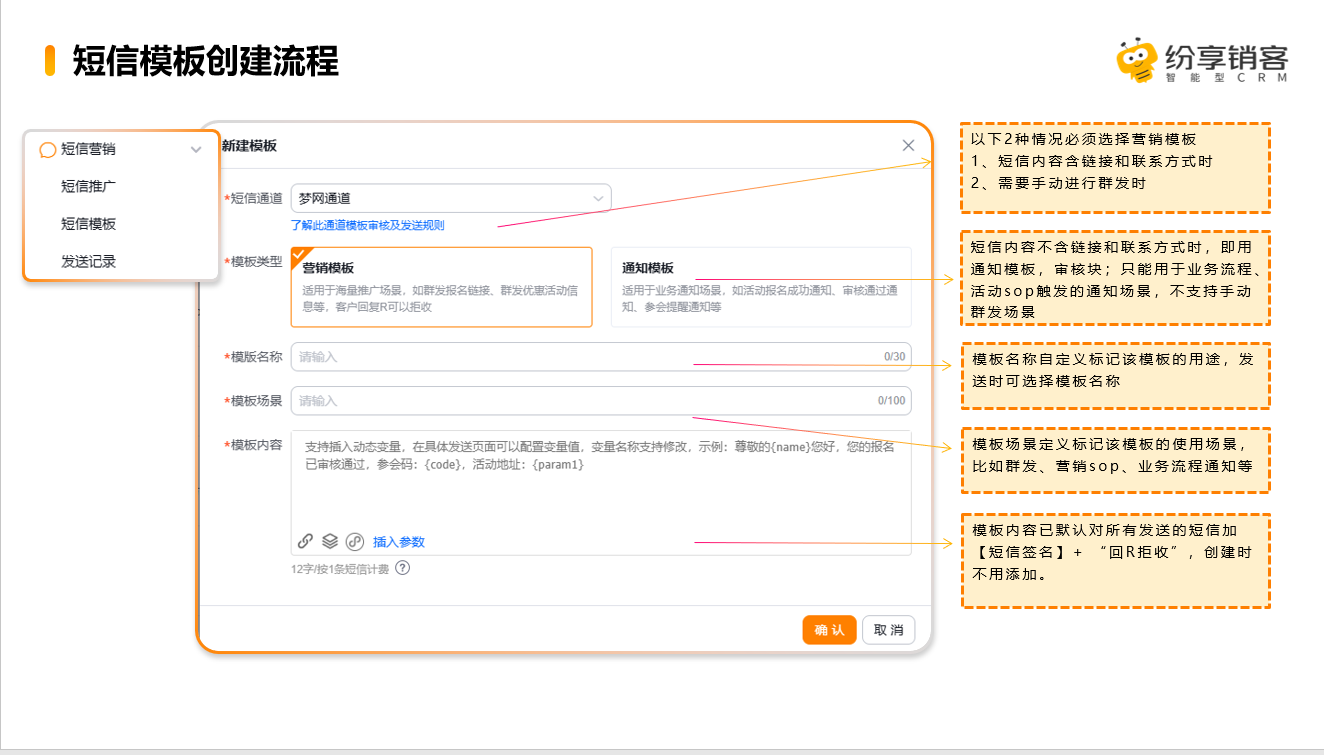This screenshot has width=1324, height=755.
Task: Open the 短信模板 menu item
Action: [x=88, y=224]
